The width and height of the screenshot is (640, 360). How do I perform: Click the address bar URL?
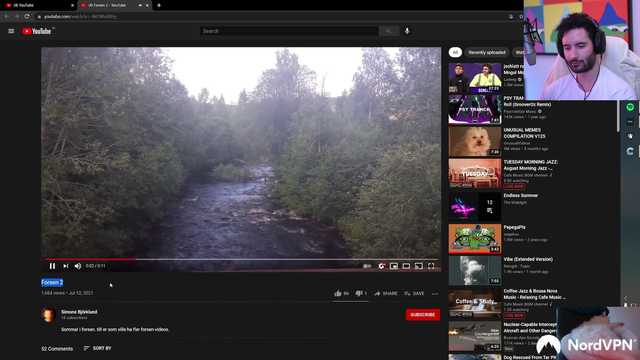[x=80, y=16]
